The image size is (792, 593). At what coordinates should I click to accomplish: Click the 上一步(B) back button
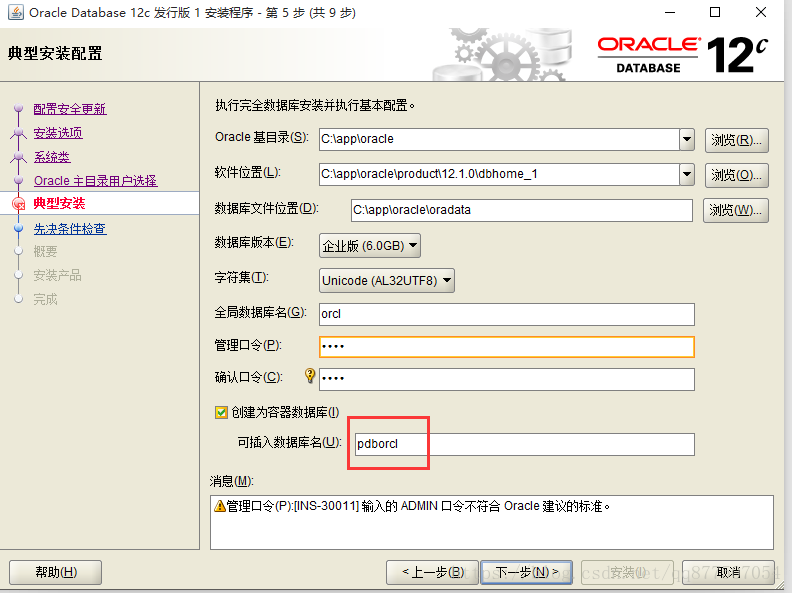click(432, 572)
